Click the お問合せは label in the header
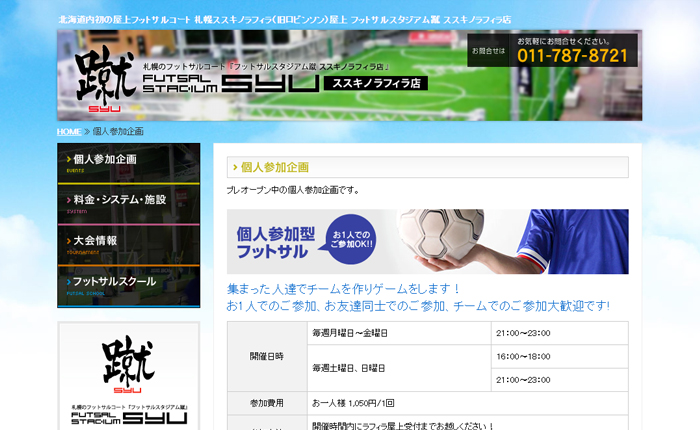 tap(488, 51)
